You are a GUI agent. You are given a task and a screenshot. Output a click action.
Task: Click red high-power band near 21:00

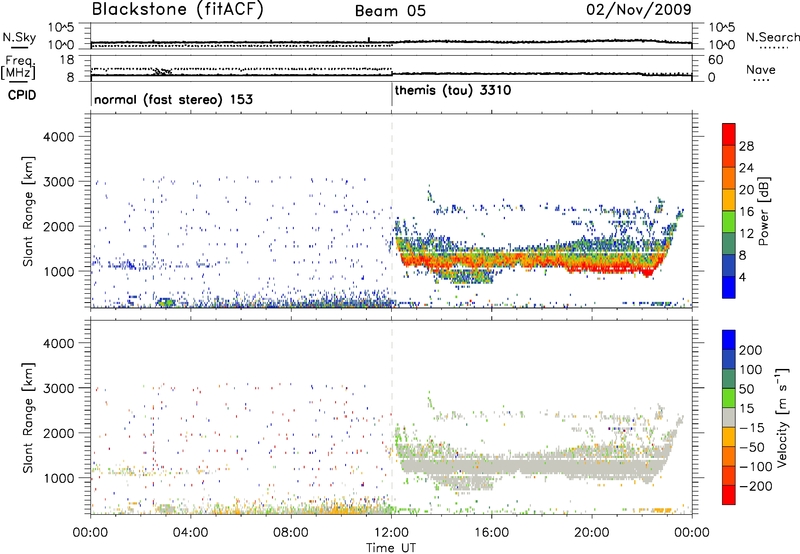617,267
